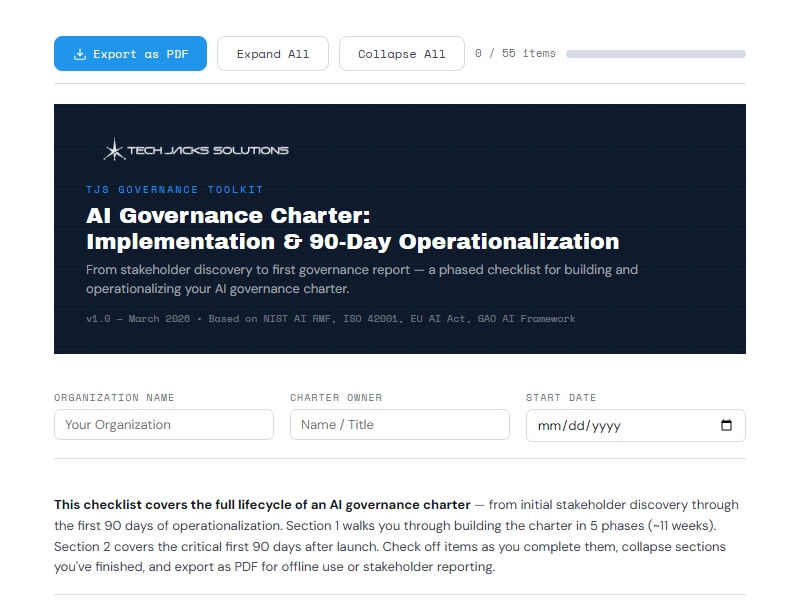This screenshot has height=600, width=800.
Task: Click the Organization Name input field
Action: click(x=163, y=424)
